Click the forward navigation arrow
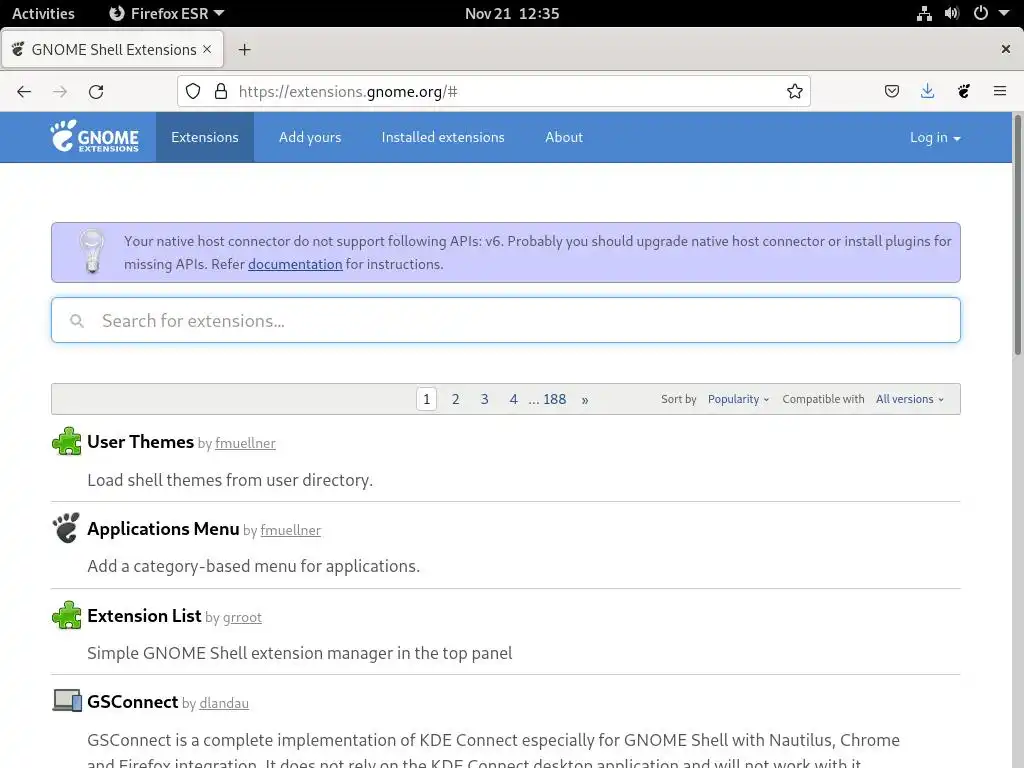 [x=60, y=91]
